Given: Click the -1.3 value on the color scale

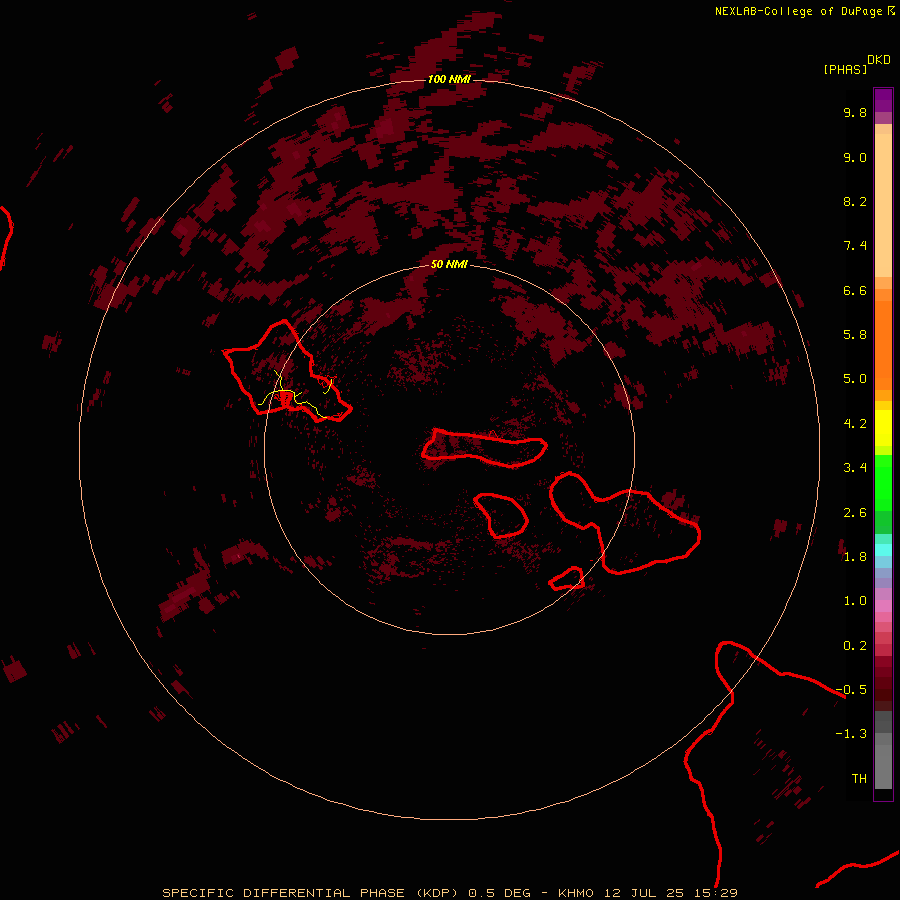Looking at the screenshot, I should click(851, 734).
